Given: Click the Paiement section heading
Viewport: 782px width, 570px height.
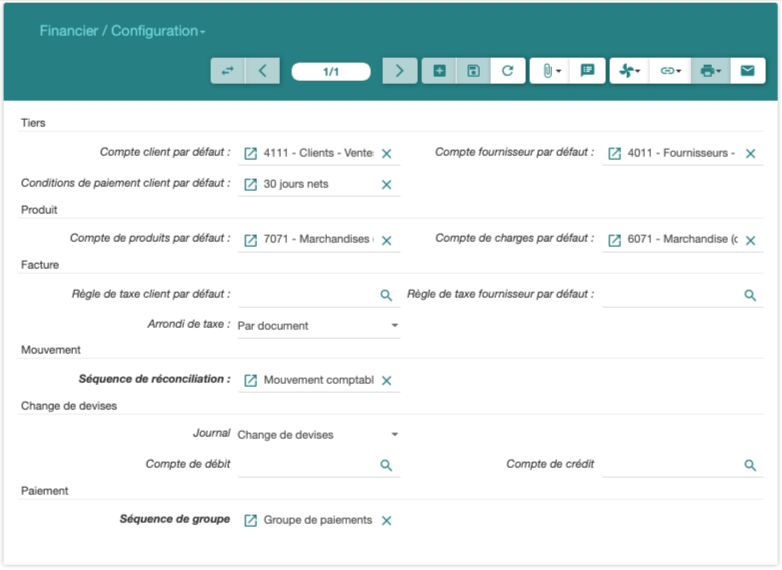Looking at the screenshot, I should pyautogui.click(x=44, y=491).
